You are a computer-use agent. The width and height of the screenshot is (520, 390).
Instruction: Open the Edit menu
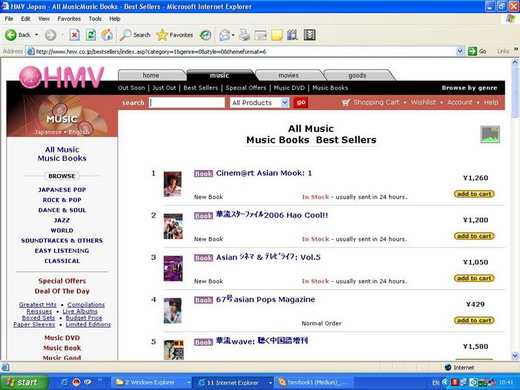(x=25, y=19)
